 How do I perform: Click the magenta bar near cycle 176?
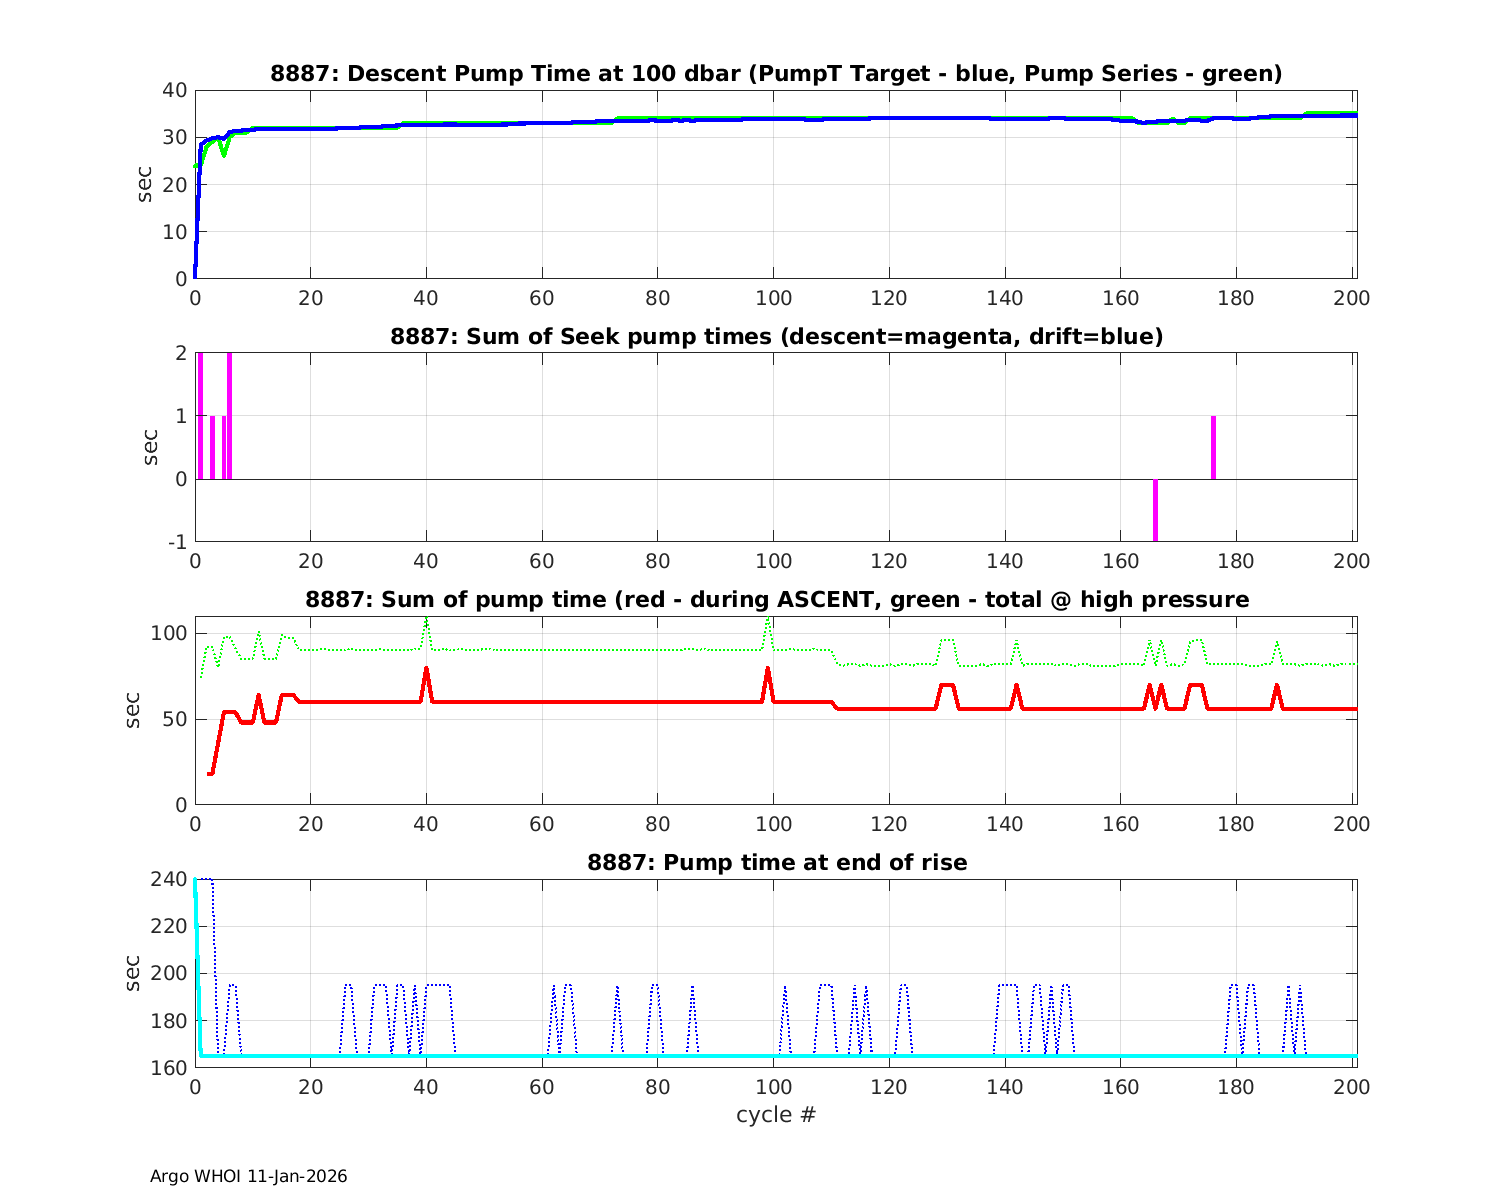pos(1213,447)
